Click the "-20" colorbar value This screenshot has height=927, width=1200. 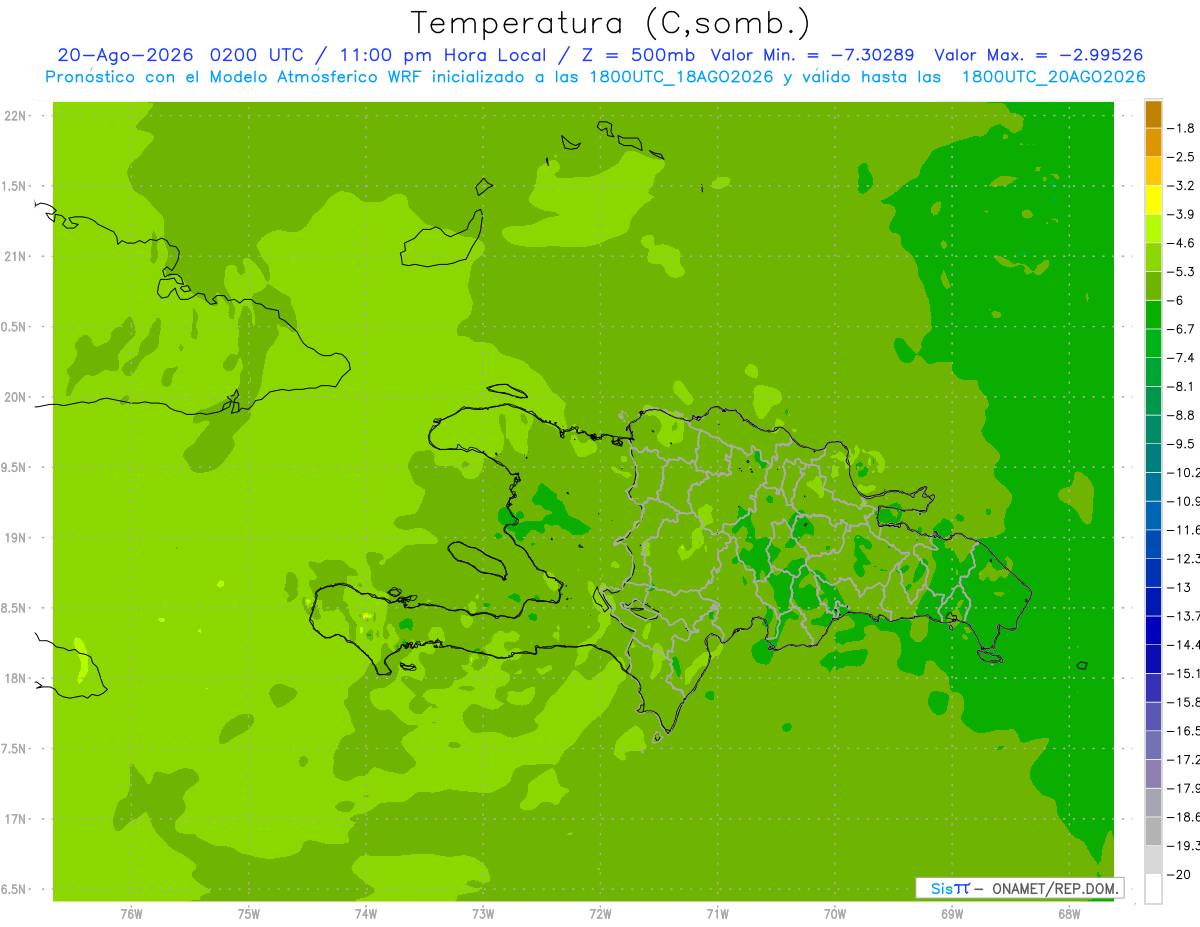click(1180, 875)
